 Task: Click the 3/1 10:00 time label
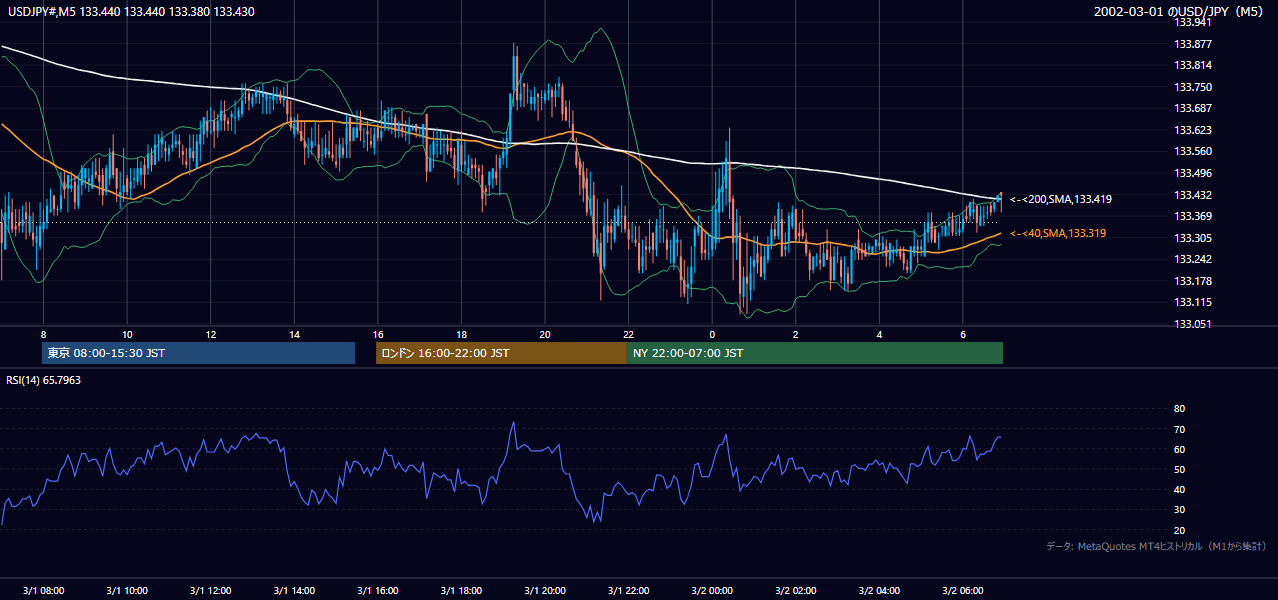point(127,590)
